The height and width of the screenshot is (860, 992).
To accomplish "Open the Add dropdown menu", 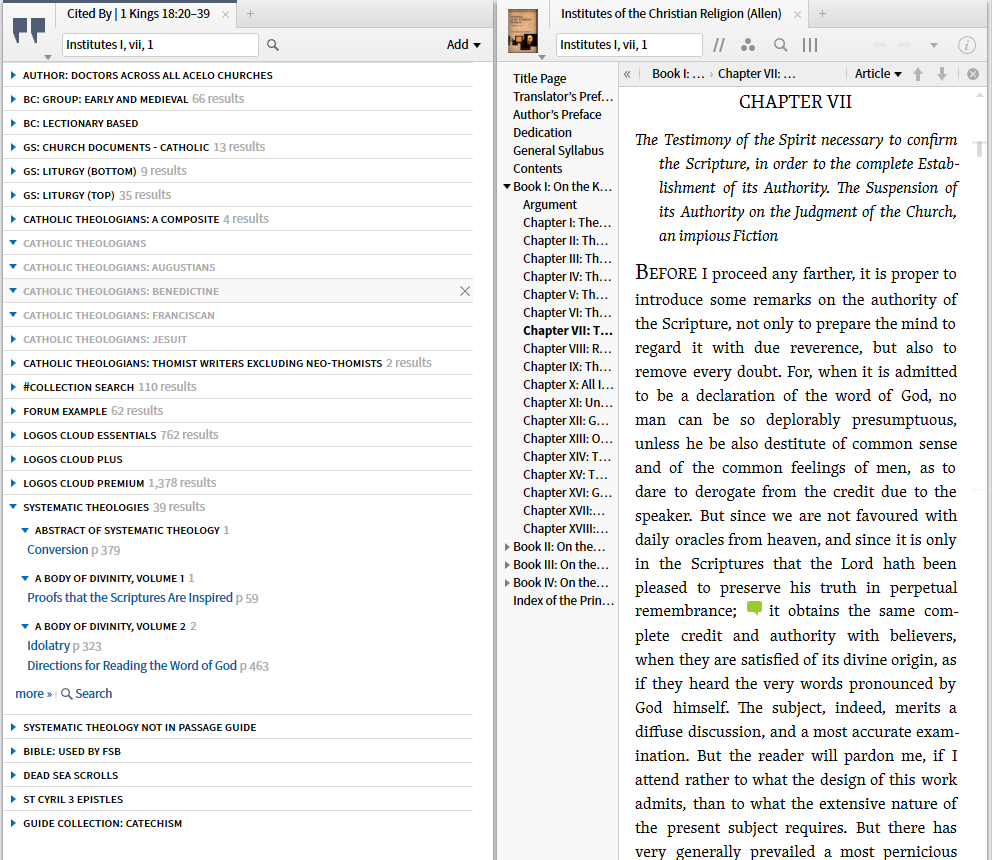I will 464,45.
